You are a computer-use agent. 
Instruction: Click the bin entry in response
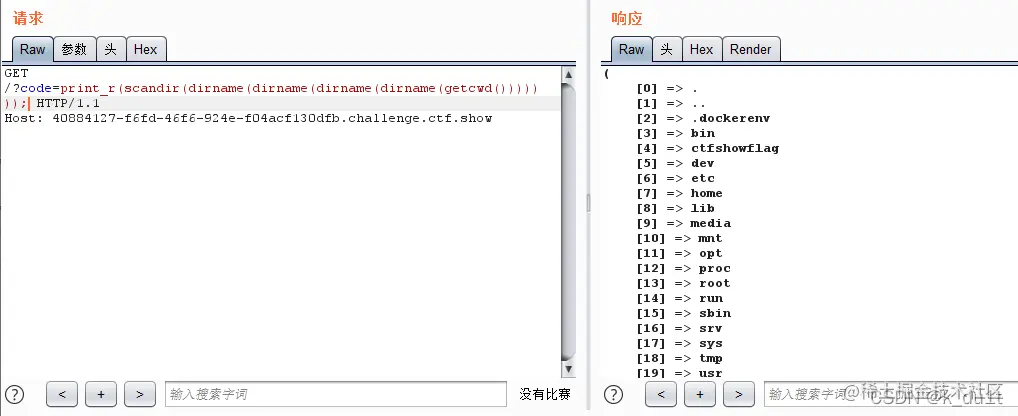[x=703, y=133]
